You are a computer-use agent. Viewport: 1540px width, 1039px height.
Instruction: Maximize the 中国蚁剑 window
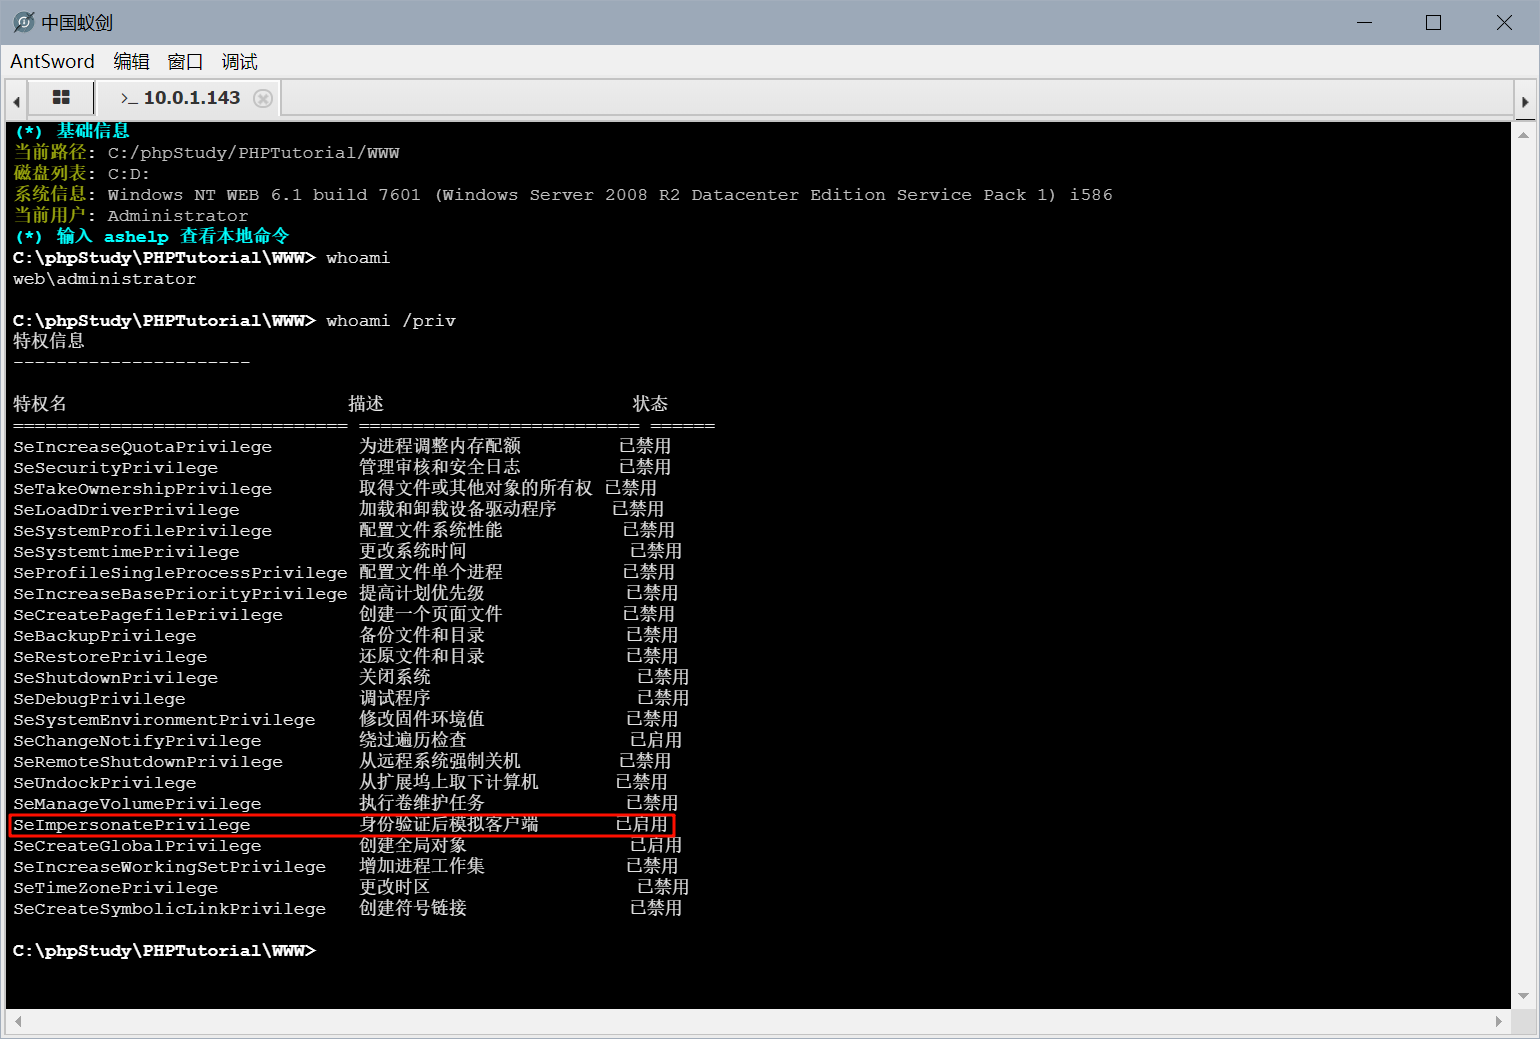pos(1433,22)
